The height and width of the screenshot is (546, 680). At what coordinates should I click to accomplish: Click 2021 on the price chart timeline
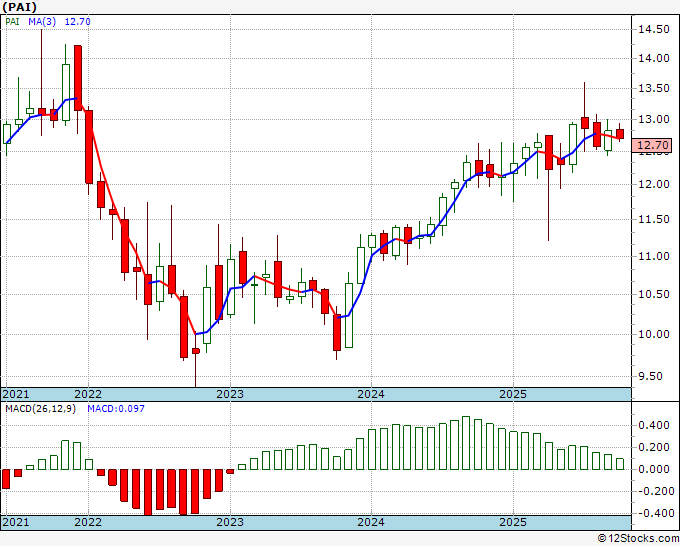[x=16, y=394]
